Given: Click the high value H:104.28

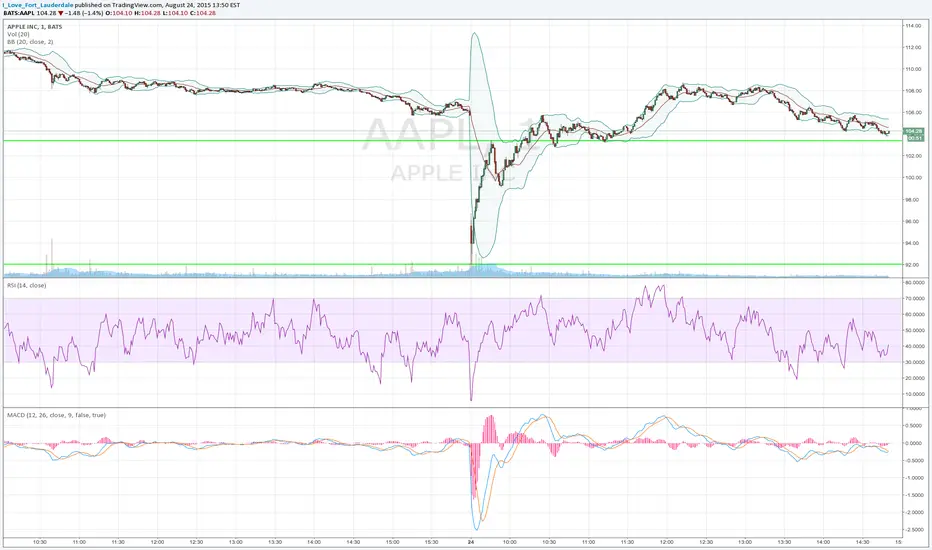Looking at the screenshot, I should [x=147, y=12].
